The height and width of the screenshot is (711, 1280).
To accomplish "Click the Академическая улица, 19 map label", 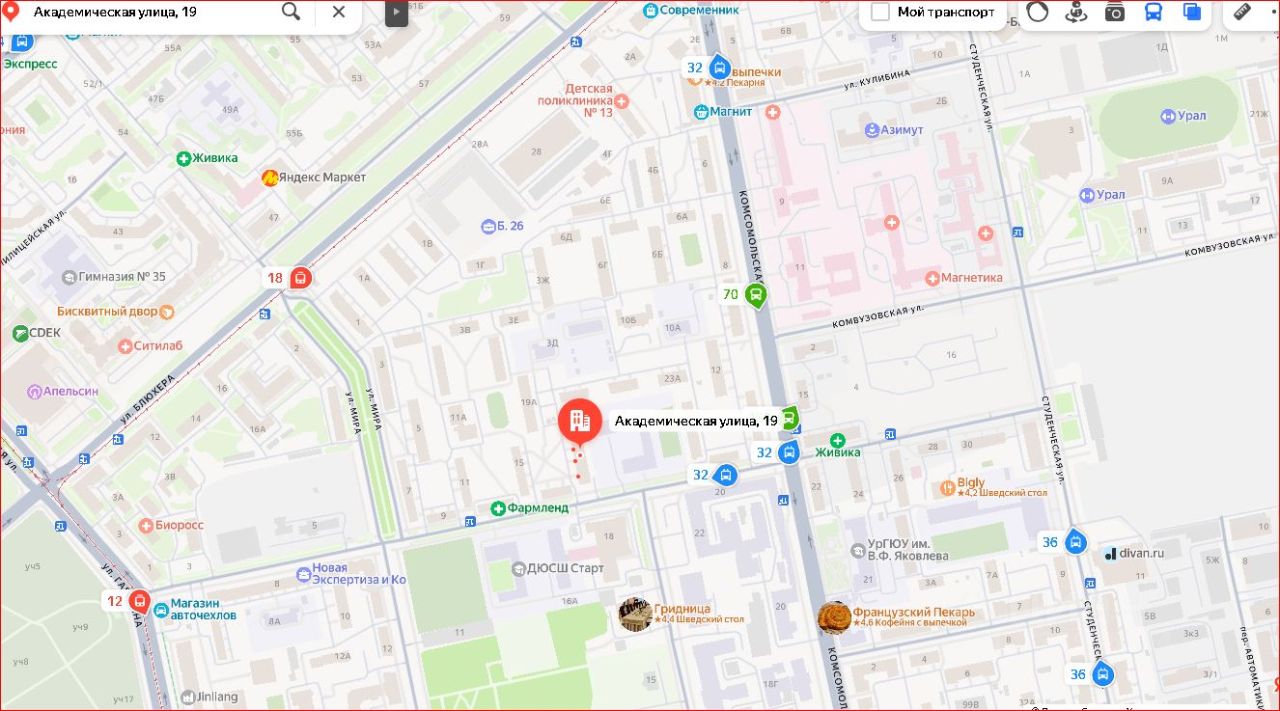I will click(x=695, y=421).
